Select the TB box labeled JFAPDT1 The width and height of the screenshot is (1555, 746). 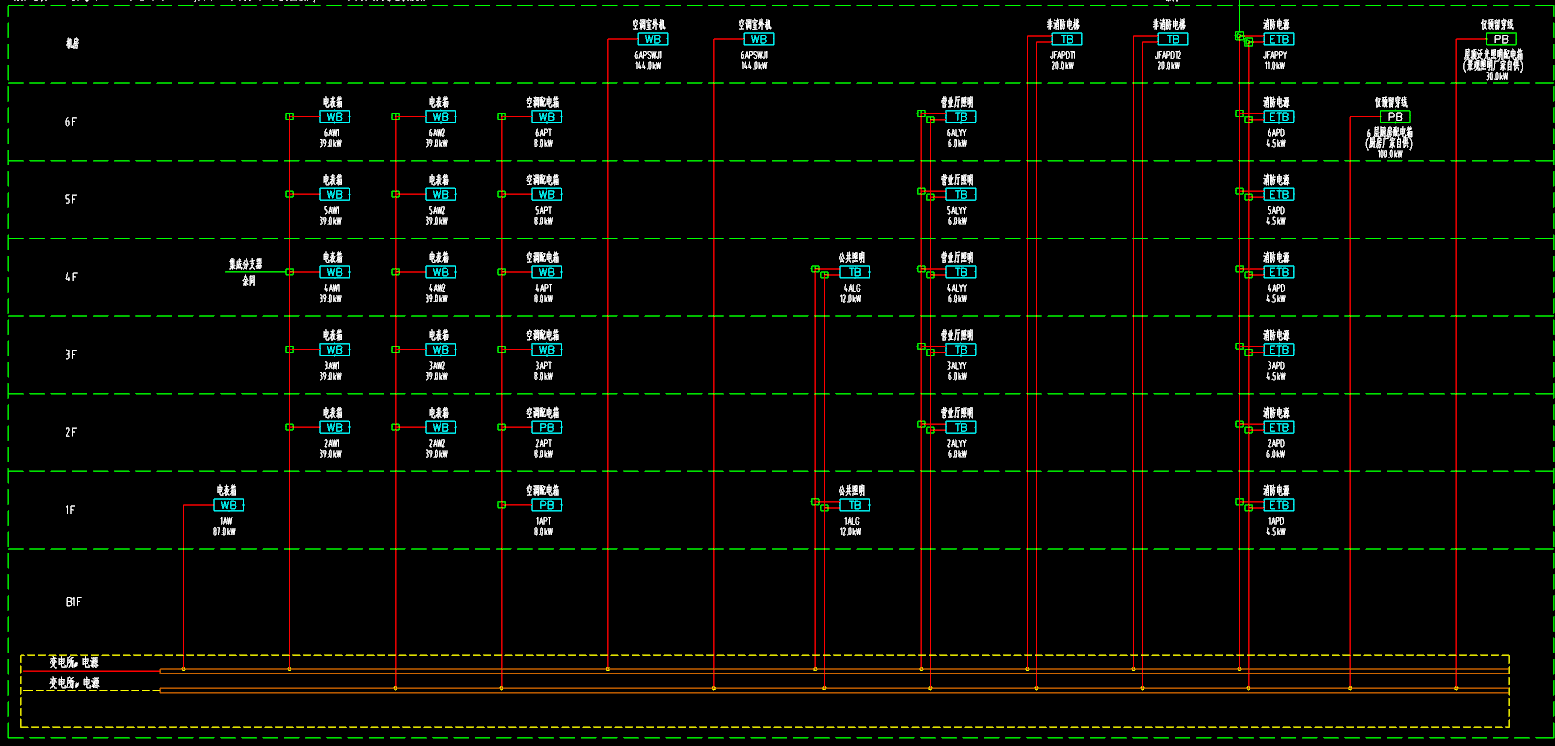[1067, 39]
